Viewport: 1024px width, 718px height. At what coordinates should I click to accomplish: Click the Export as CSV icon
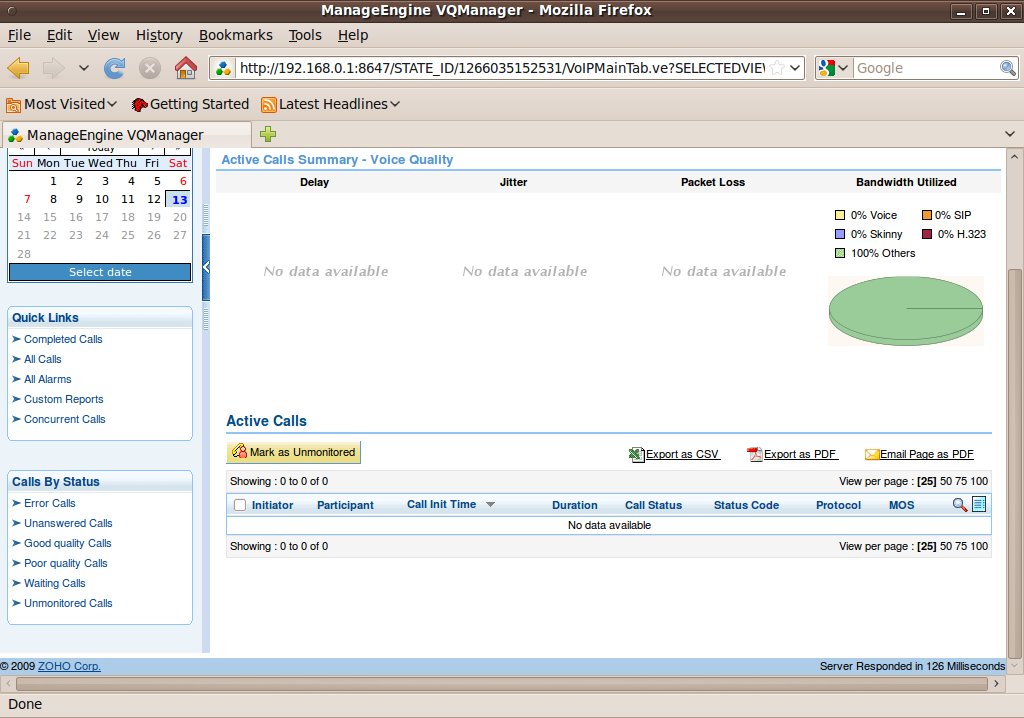point(636,454)
